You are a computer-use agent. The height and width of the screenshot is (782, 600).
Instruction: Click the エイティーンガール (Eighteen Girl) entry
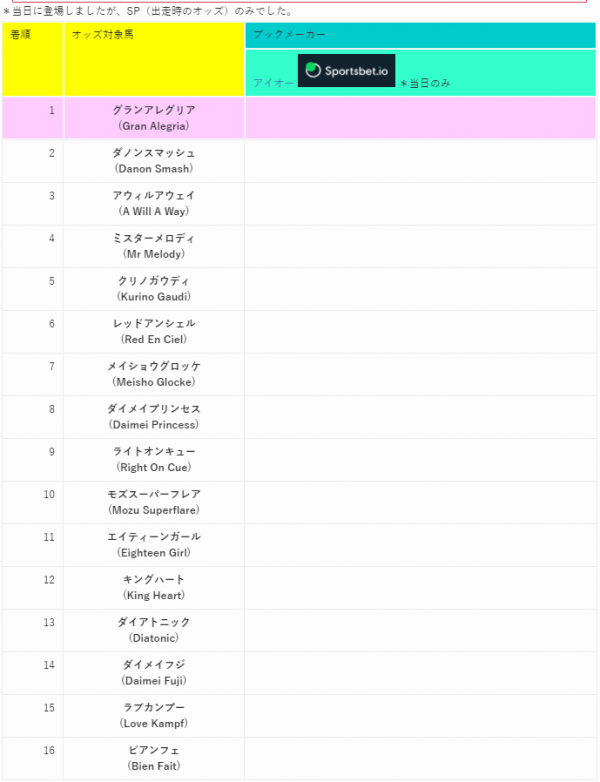(154, 545)
